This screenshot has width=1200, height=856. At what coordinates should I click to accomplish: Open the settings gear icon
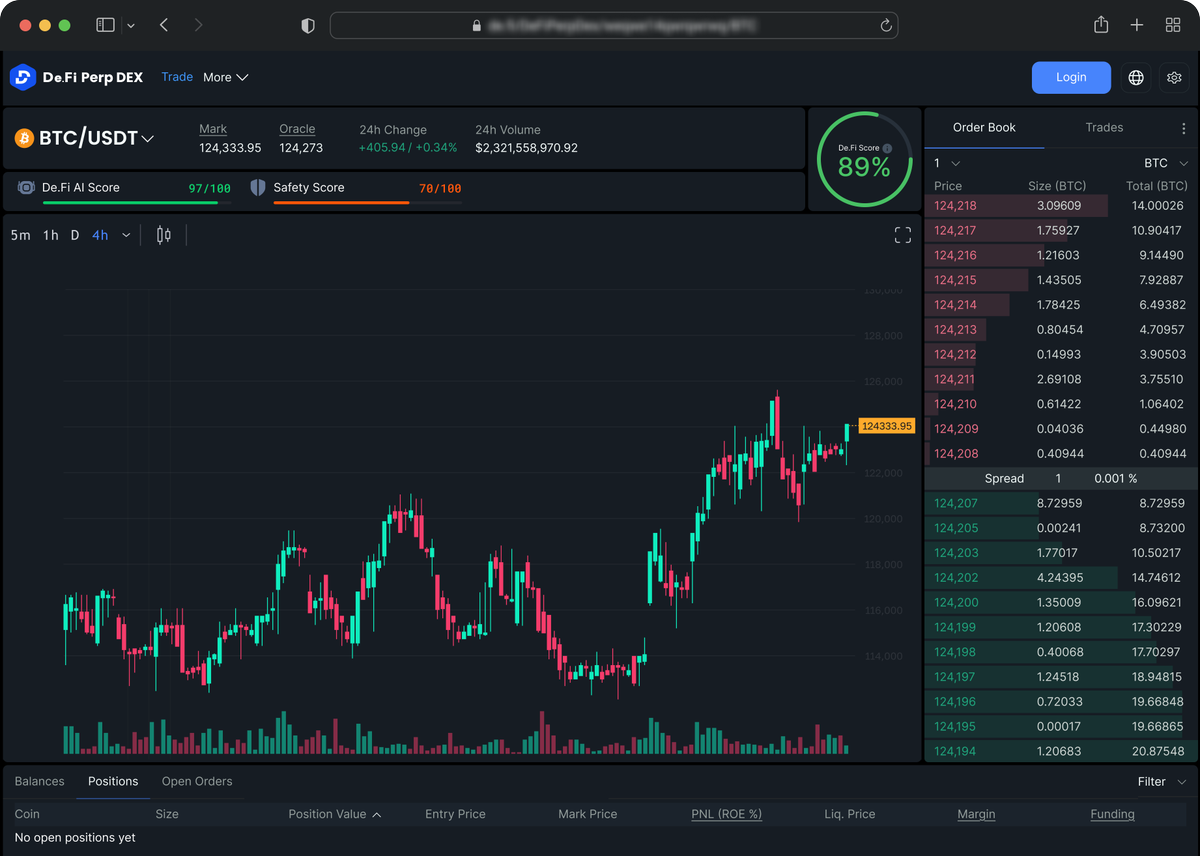[1174, 77]
